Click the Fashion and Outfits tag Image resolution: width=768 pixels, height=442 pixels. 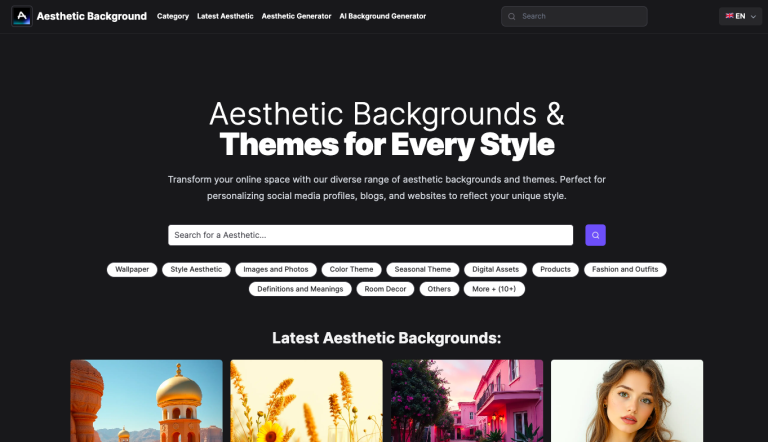(626, 269)
